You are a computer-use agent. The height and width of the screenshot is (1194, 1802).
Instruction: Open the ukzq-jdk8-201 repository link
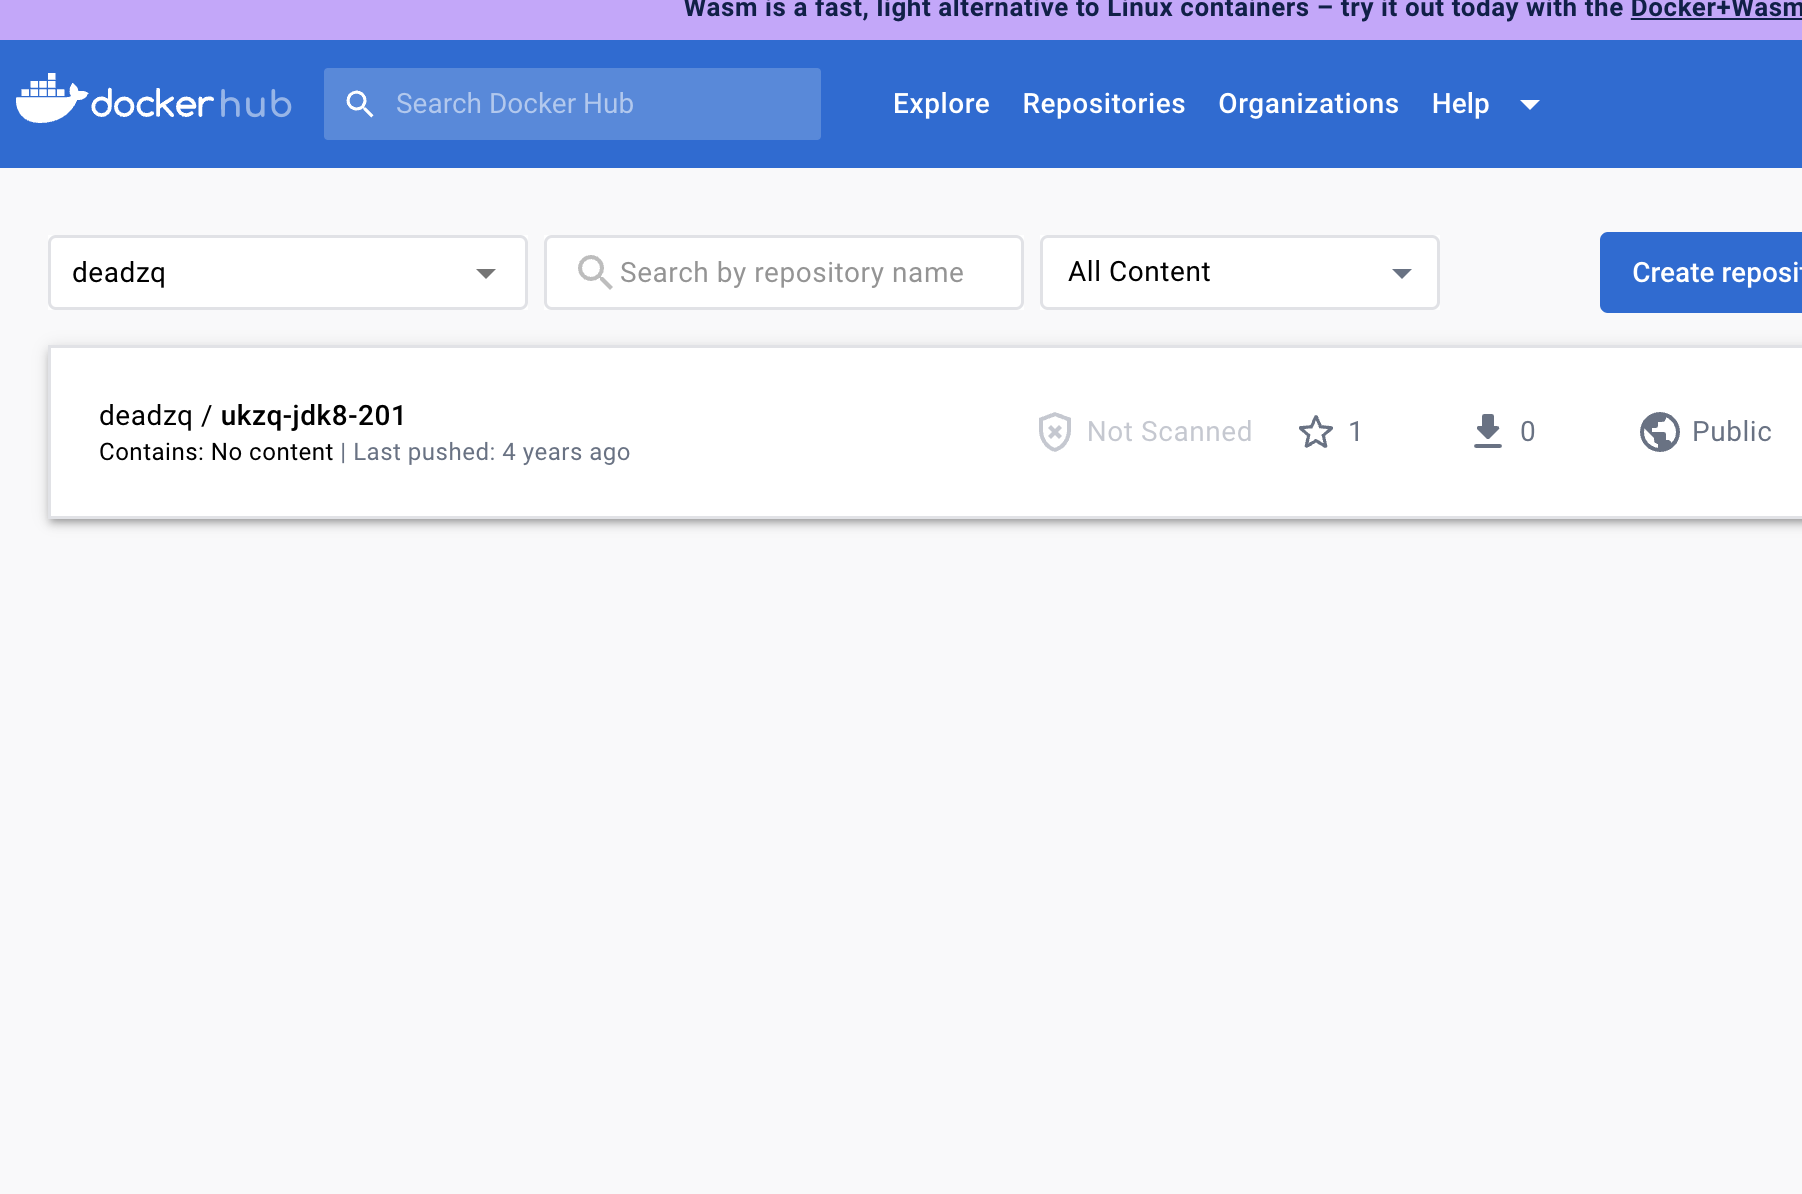[x=313, y=415]
